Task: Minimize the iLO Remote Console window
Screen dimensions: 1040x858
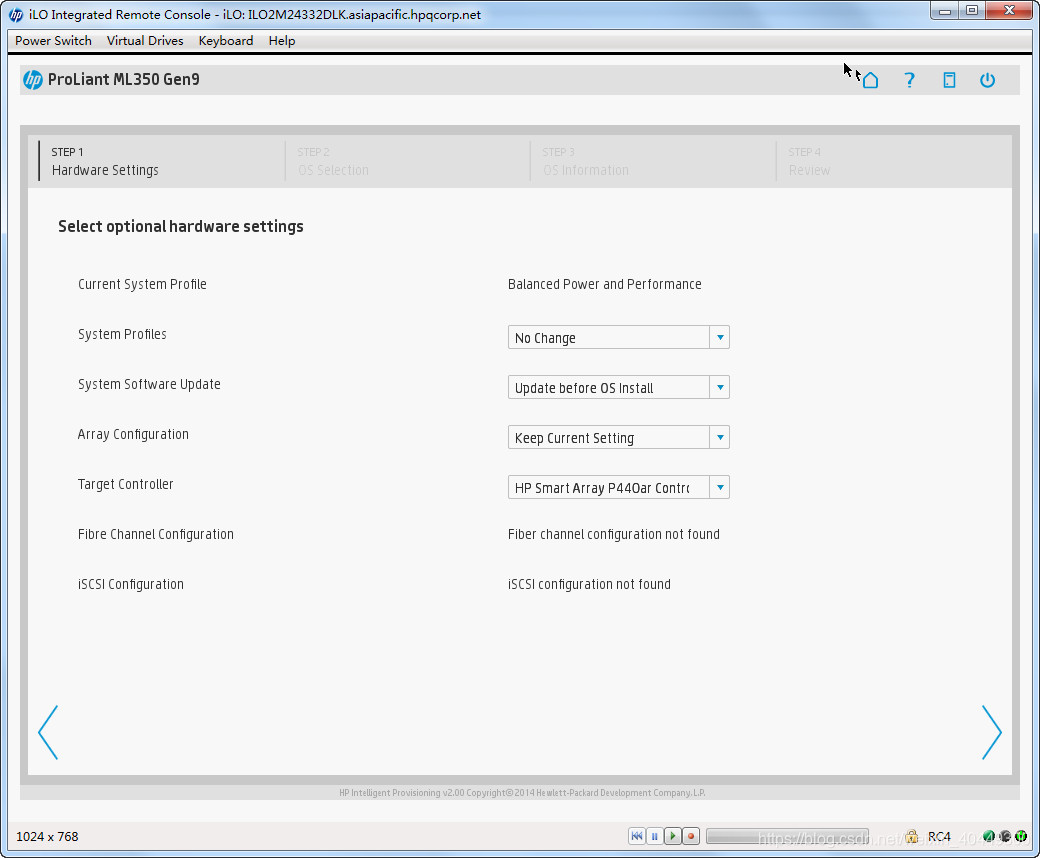Action: pos(945,11)
